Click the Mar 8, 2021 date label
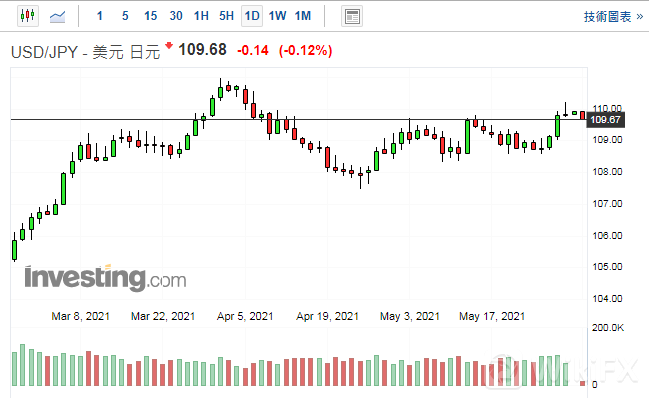The height and width of the screenshot is (405, 649). [x=80, y=316]
